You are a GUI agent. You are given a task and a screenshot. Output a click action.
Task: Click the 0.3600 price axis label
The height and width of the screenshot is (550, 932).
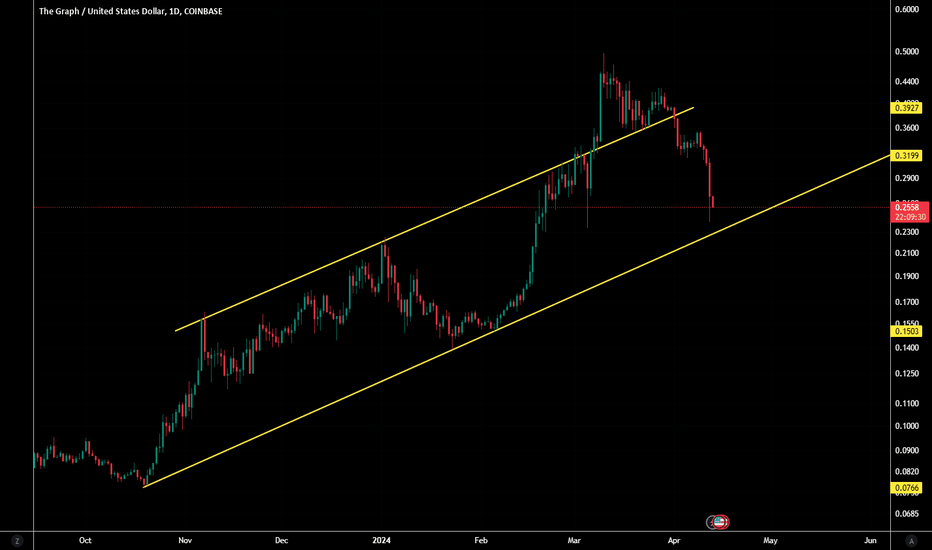[906, 128]
